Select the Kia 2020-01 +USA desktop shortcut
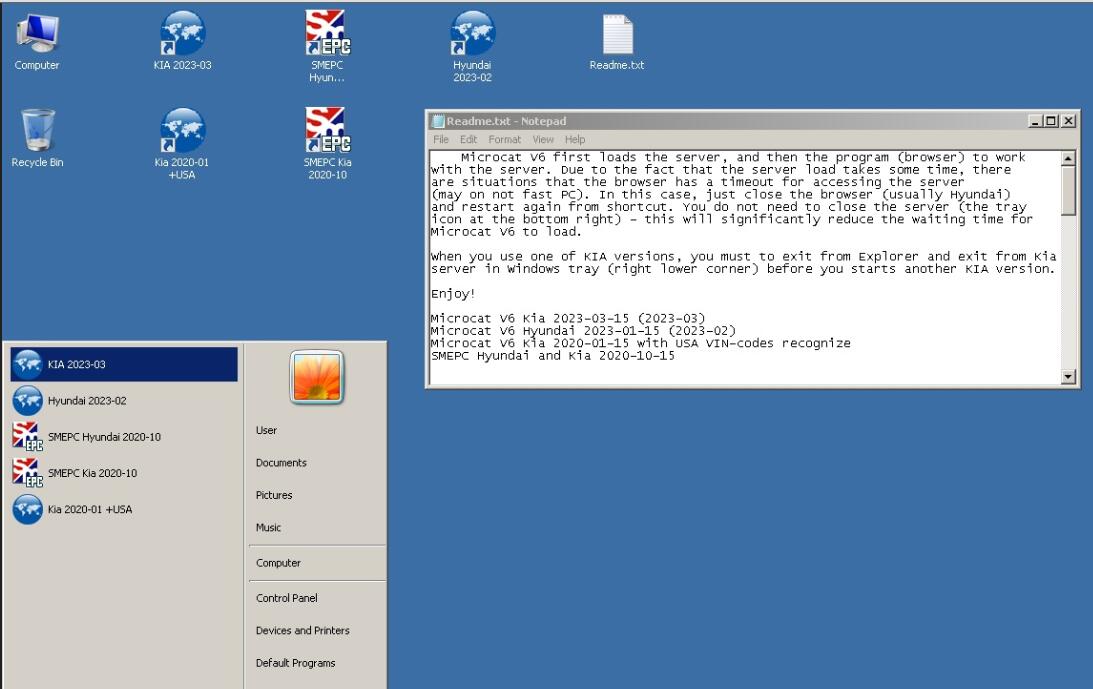Image resolution: width=1093 pixels, height=689 pixels. [x=182, y=144]
